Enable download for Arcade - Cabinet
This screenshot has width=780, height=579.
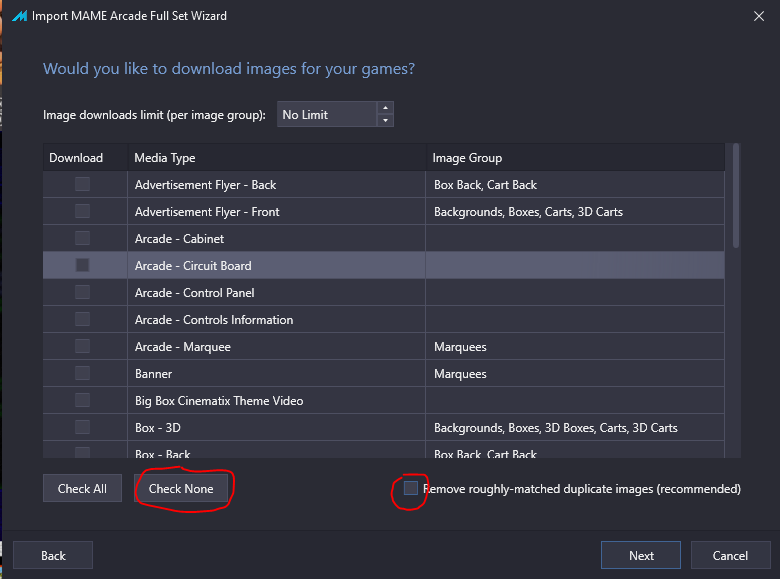click(83, 238)
